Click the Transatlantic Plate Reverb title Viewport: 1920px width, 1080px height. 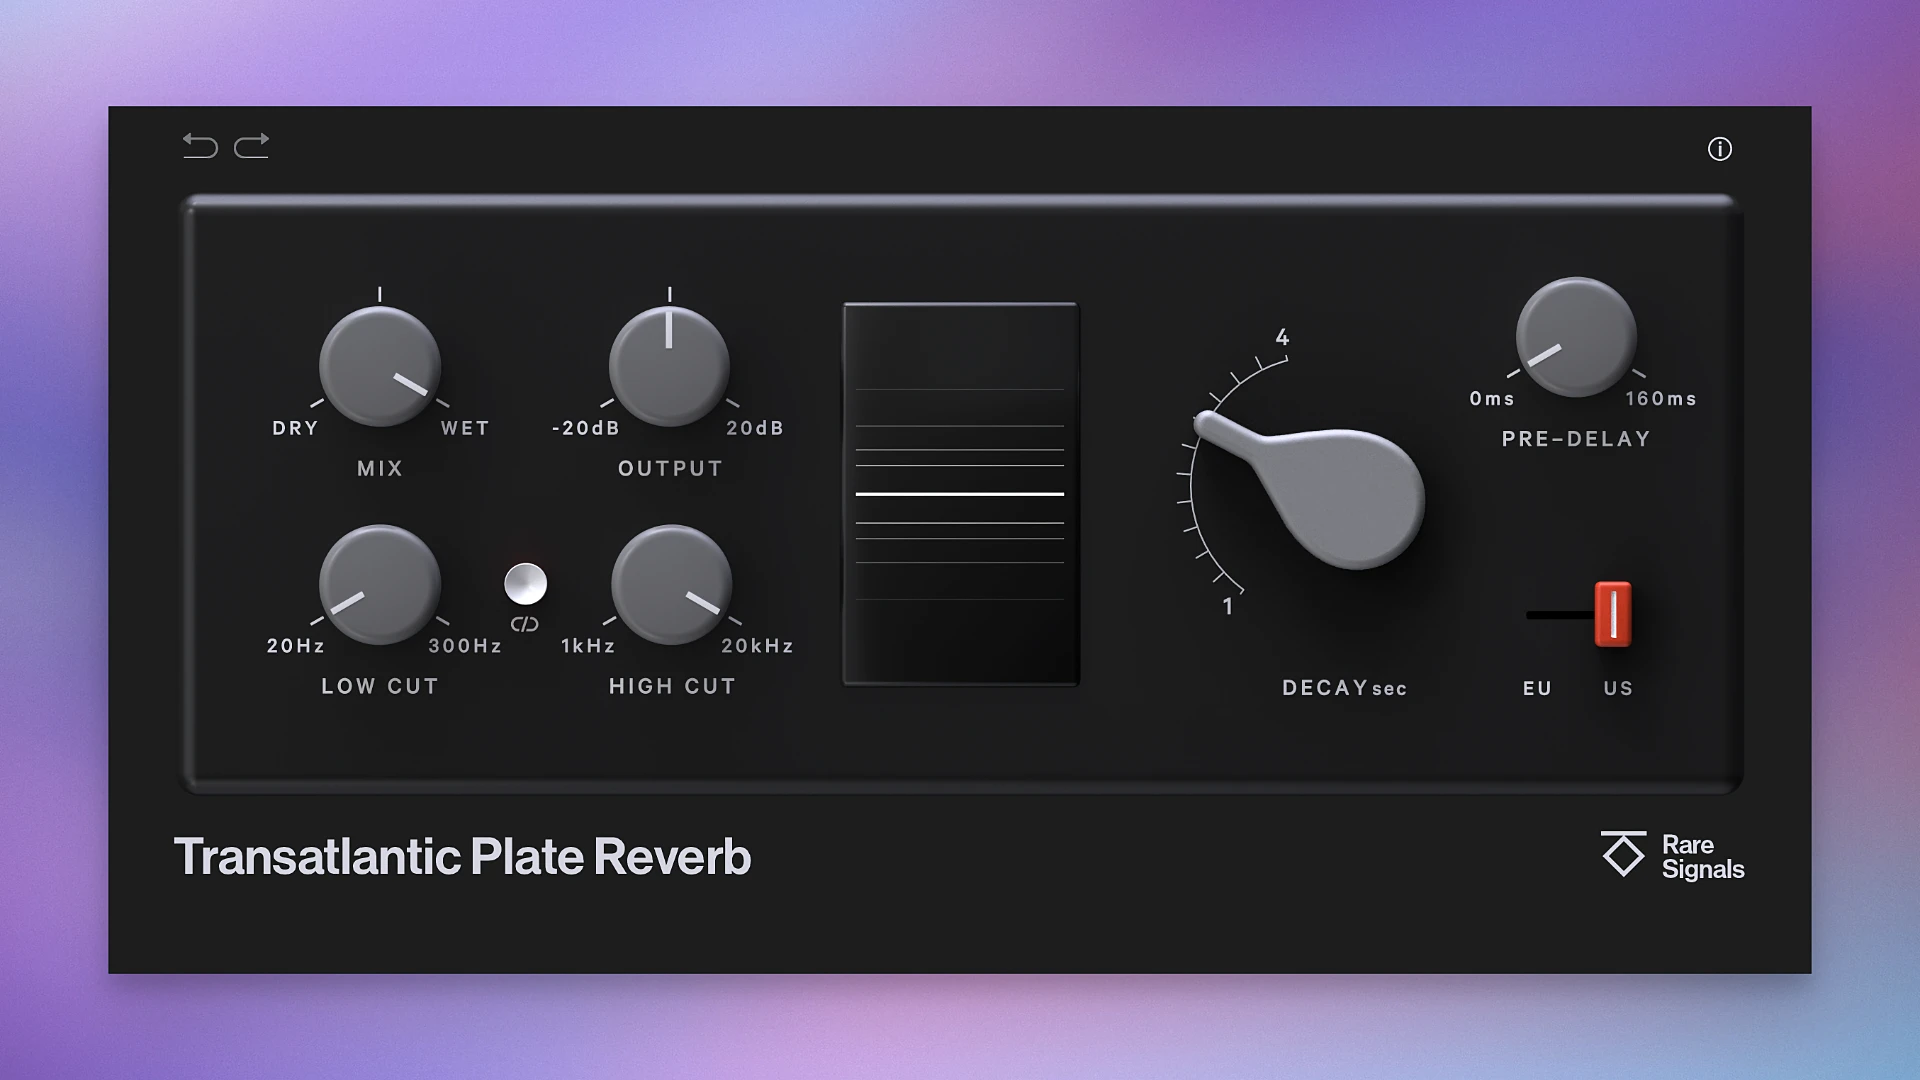point(464,856)
